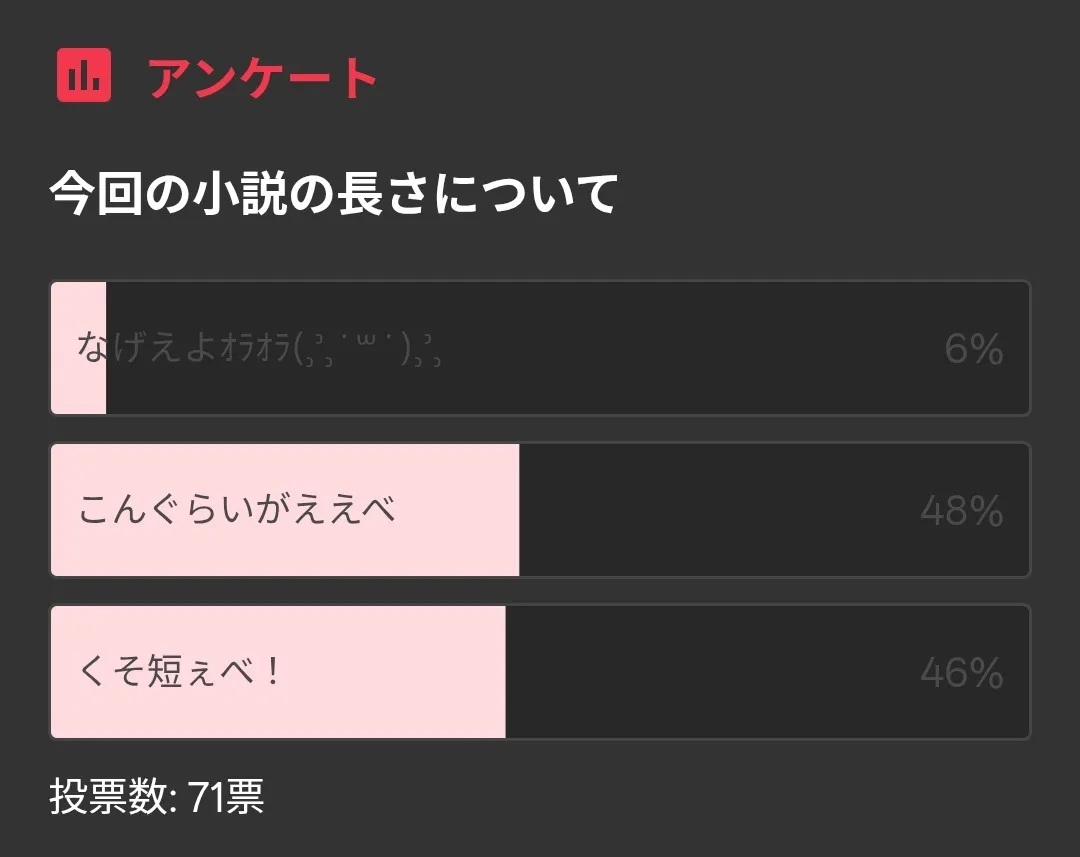
Task: Click the question "今回の小説の長さについて"
Action: coord(333,194)
